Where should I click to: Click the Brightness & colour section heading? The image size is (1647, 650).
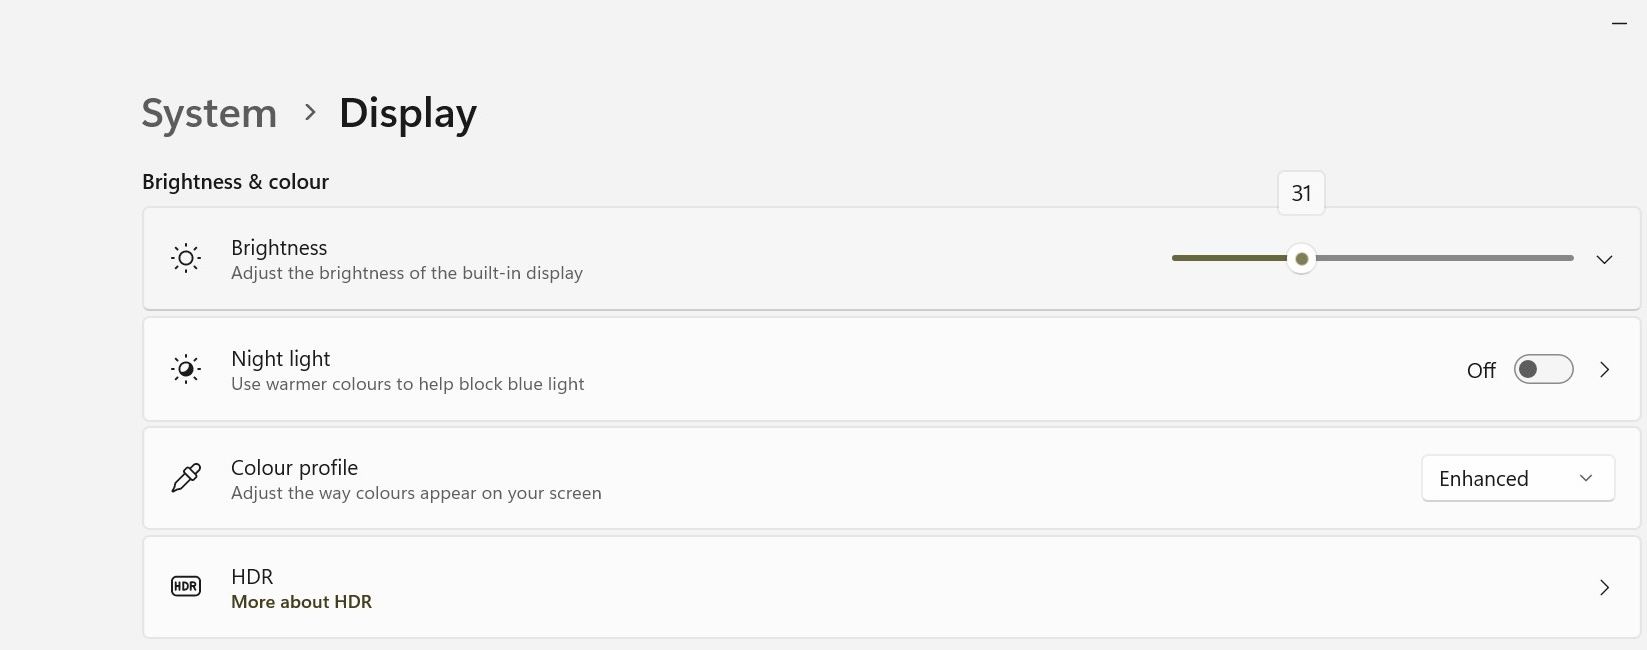tap(235, 181)
